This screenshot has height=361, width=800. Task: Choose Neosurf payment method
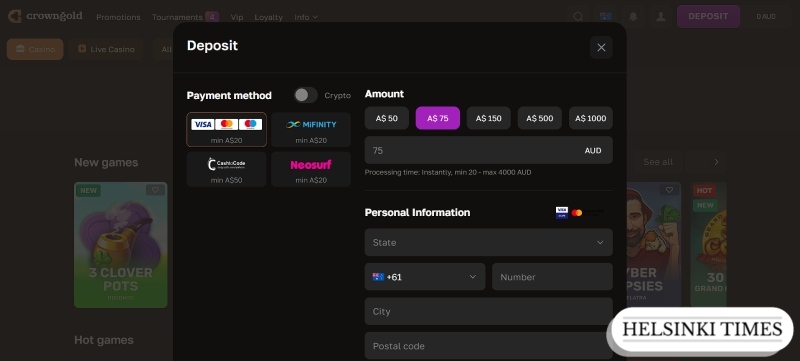(x=311, y=169)
